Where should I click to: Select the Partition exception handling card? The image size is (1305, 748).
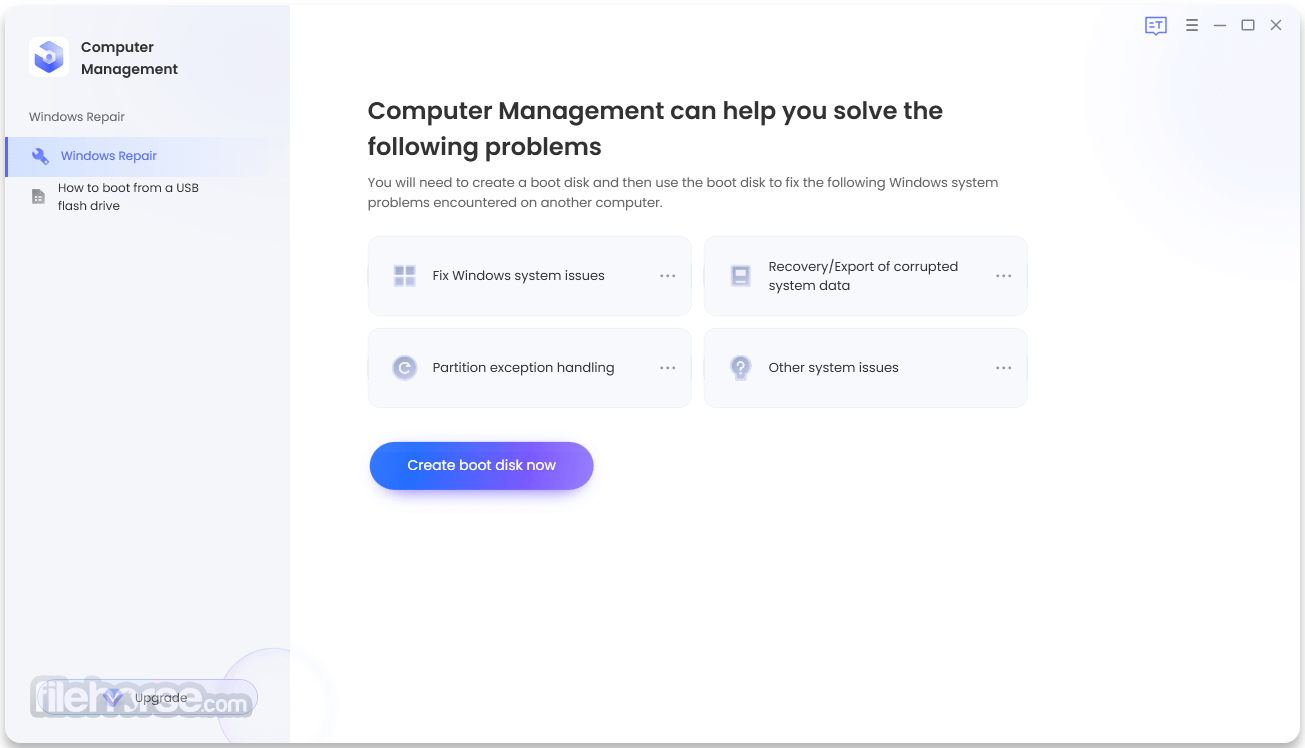pyautogui.click(x=529, y=368)
